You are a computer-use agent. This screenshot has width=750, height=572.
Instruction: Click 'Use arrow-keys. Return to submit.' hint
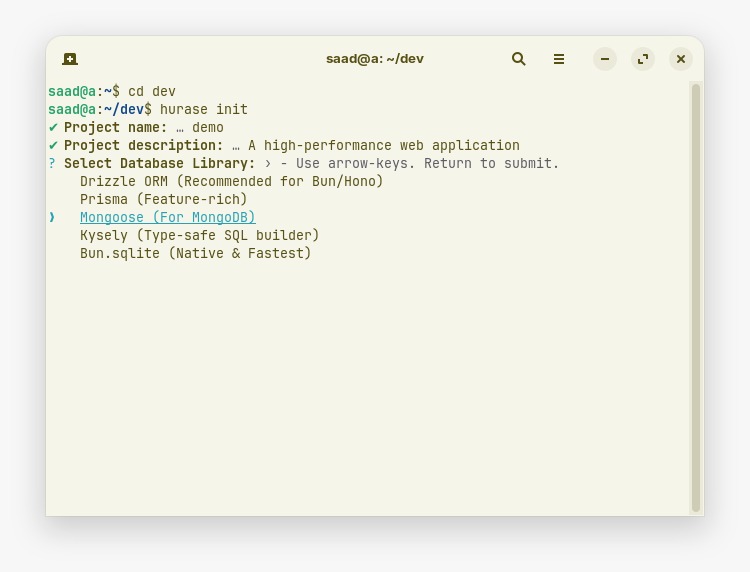tap(427, 164)
